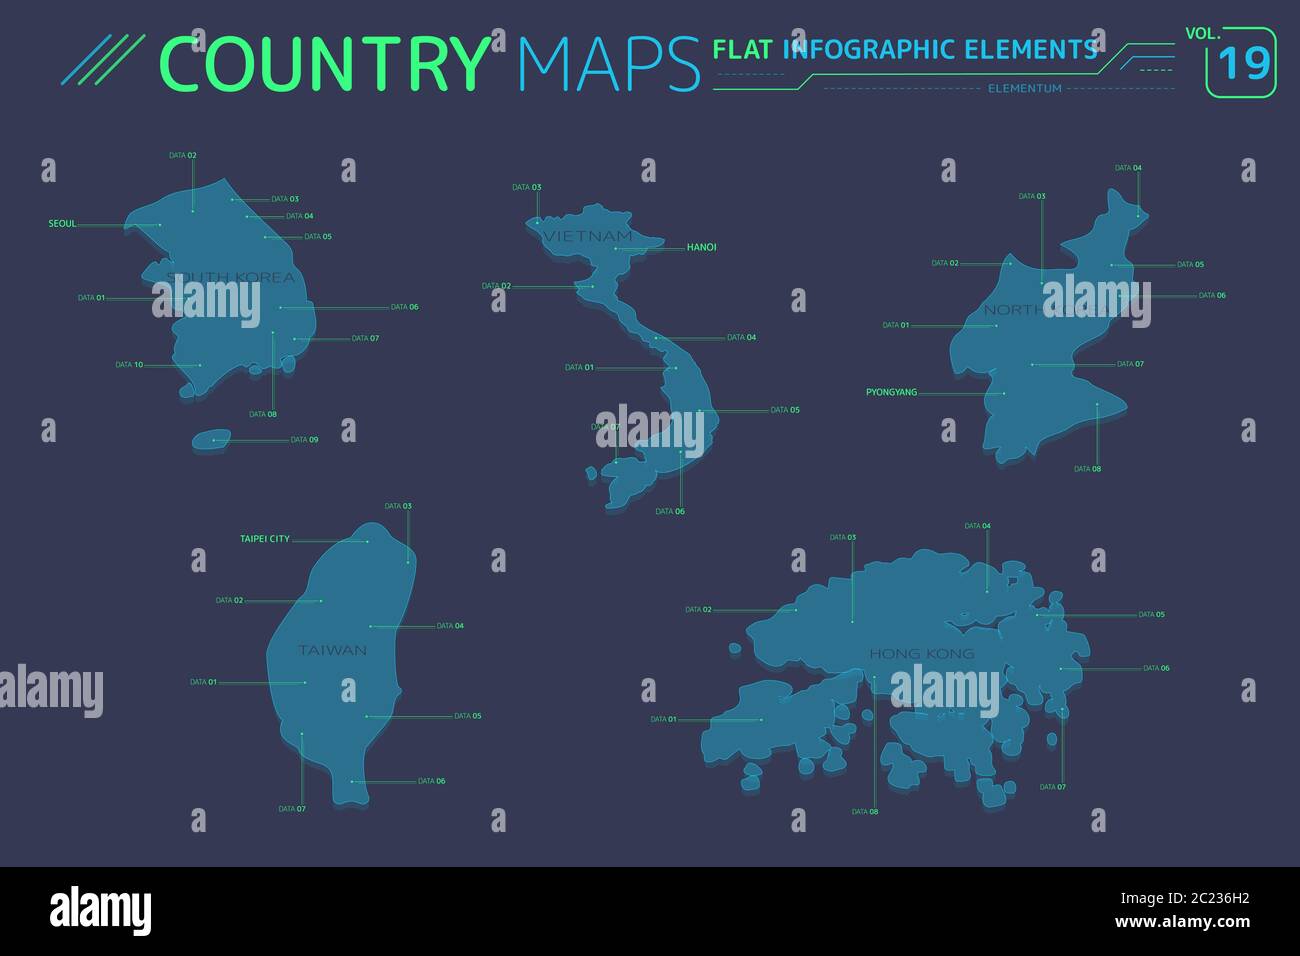Click DATA 03 label on Vietnam map
The width and height of the screenshot is (1300, 956).
coord(527,187)
